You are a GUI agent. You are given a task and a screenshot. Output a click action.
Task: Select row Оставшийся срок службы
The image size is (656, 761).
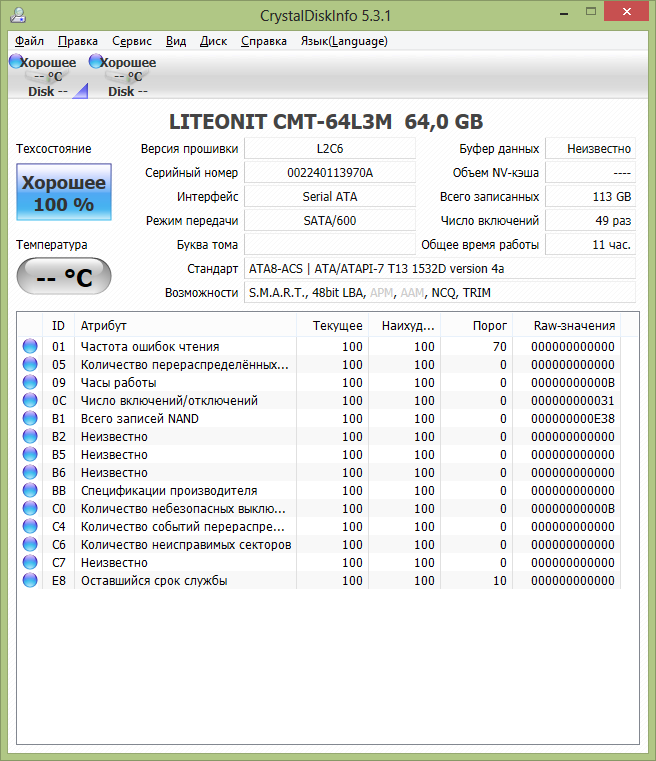[x=319, y=580]
